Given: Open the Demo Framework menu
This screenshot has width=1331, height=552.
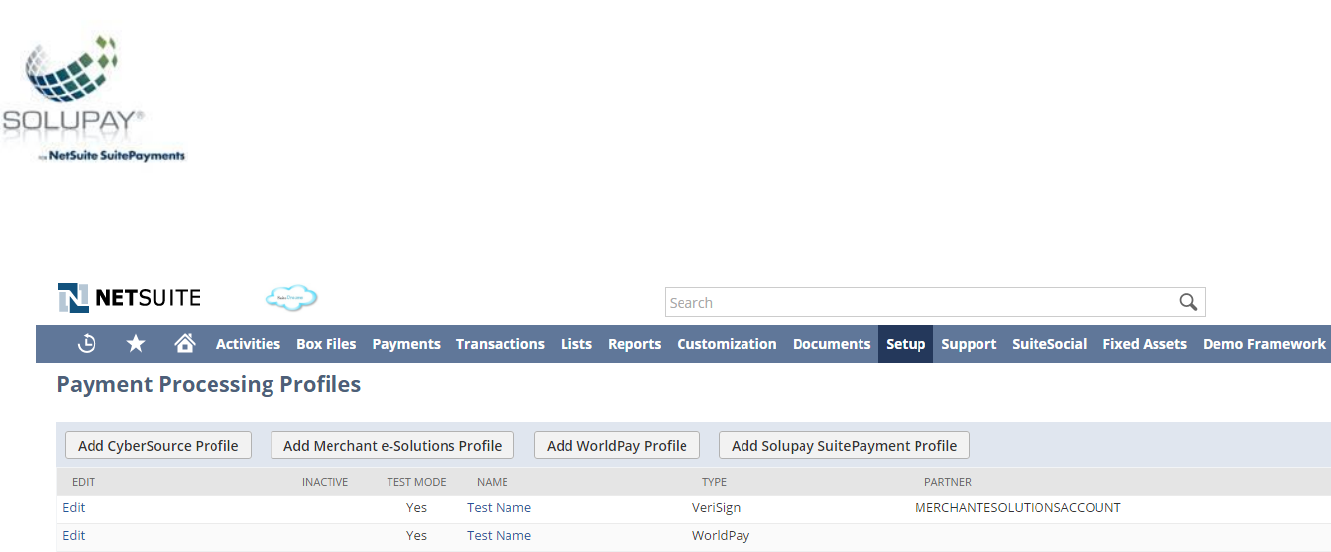Looking at the screenshot, I should pos(1264,344).
